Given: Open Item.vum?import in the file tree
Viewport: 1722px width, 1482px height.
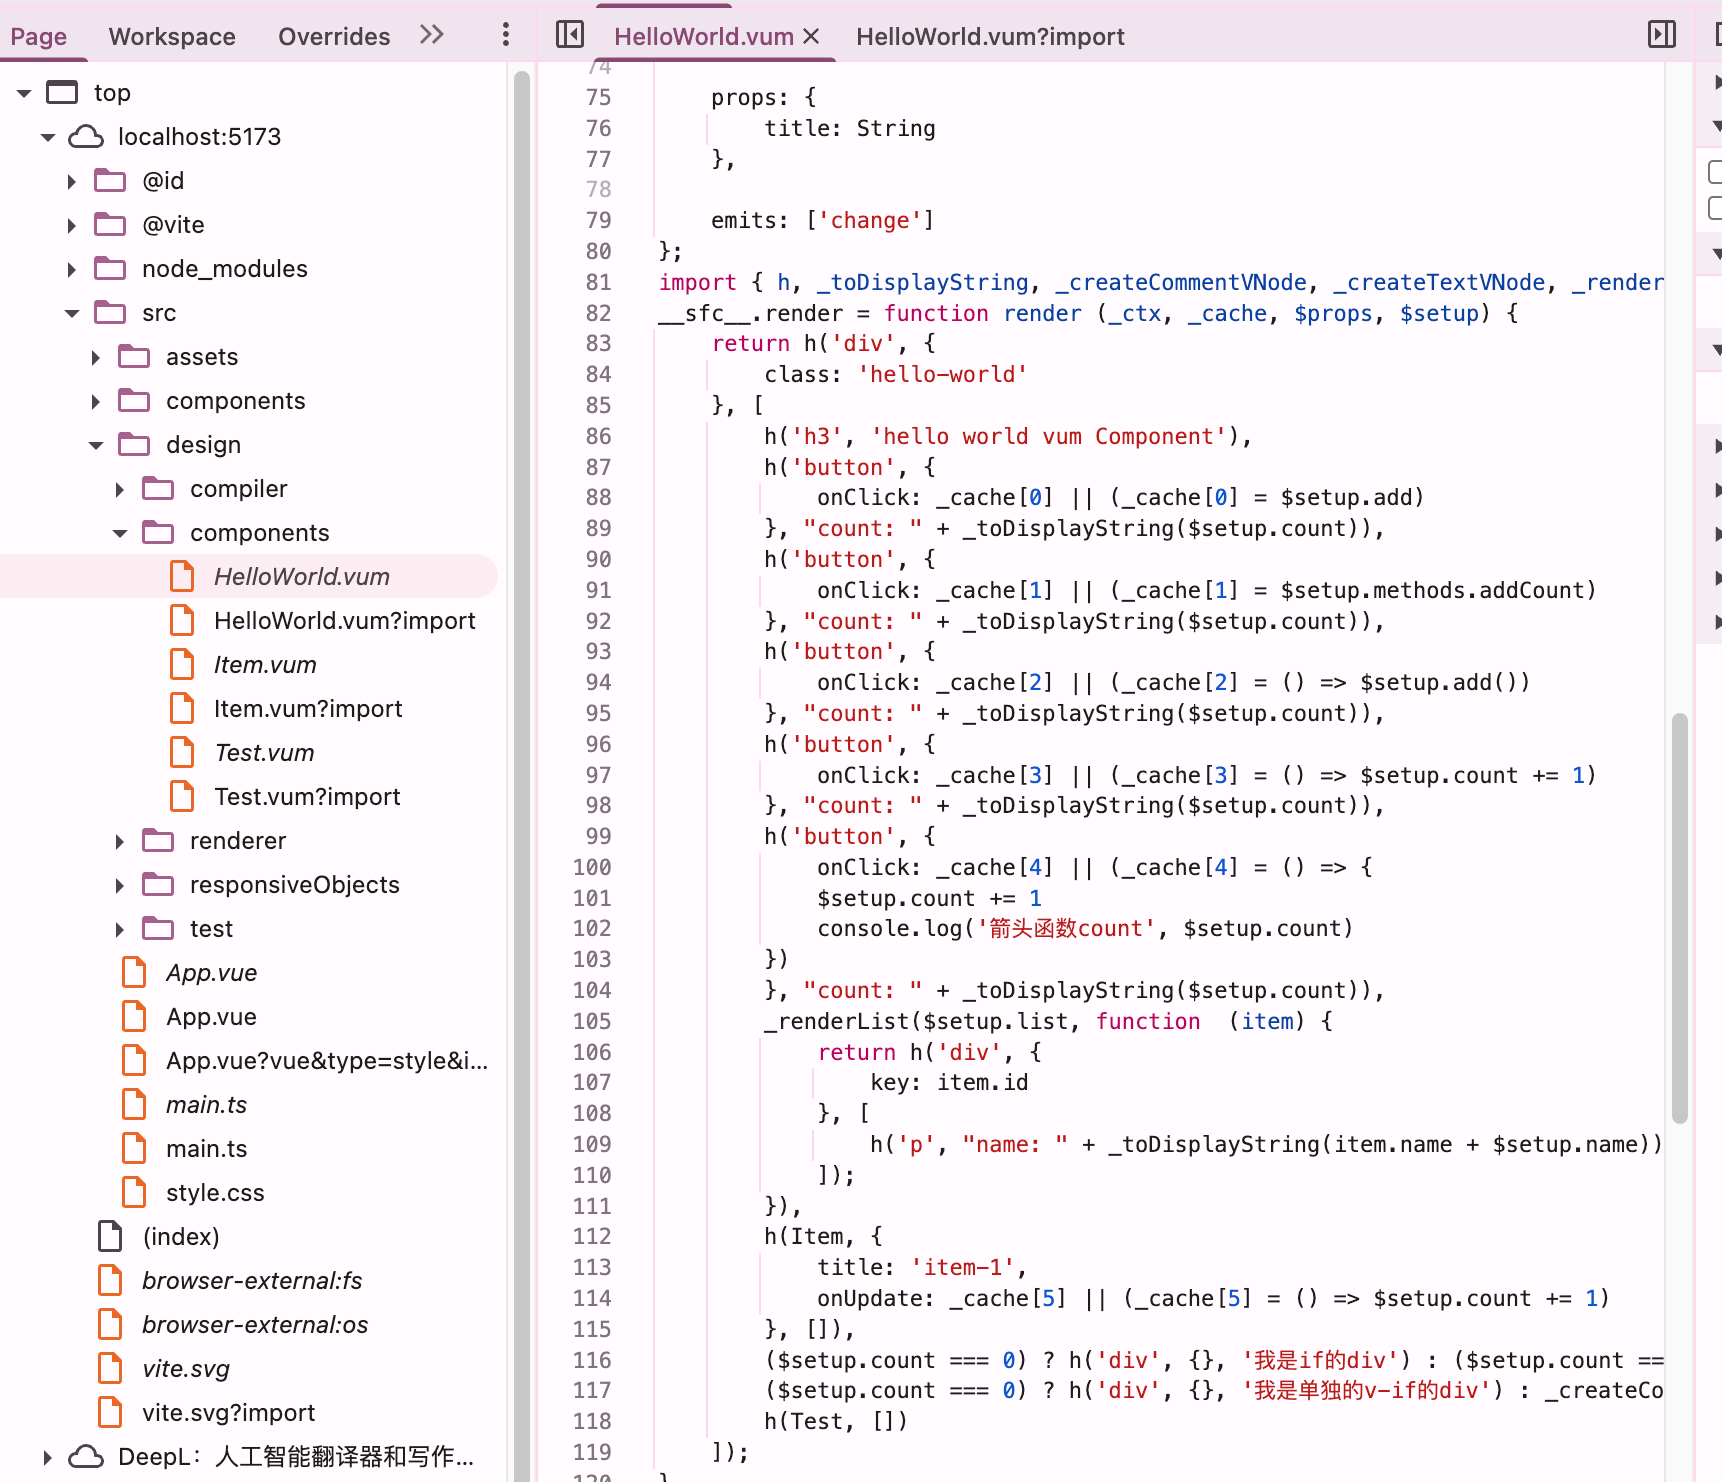Looking at the screenshot, I should [x=307, y=709].
